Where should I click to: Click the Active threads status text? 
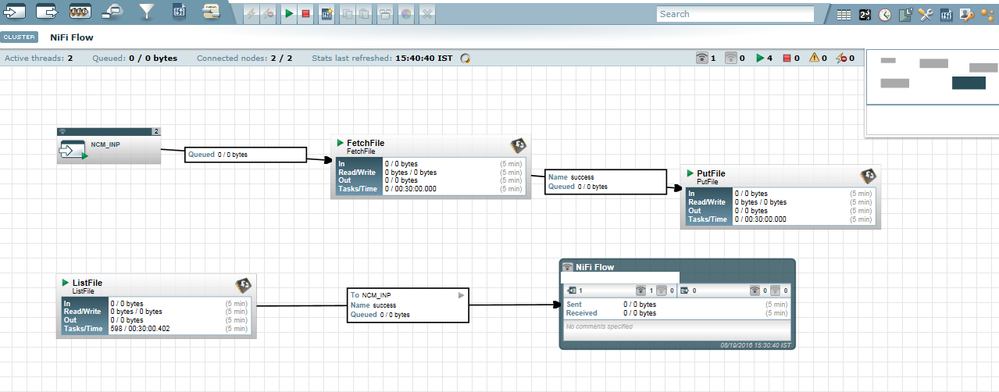38,58
